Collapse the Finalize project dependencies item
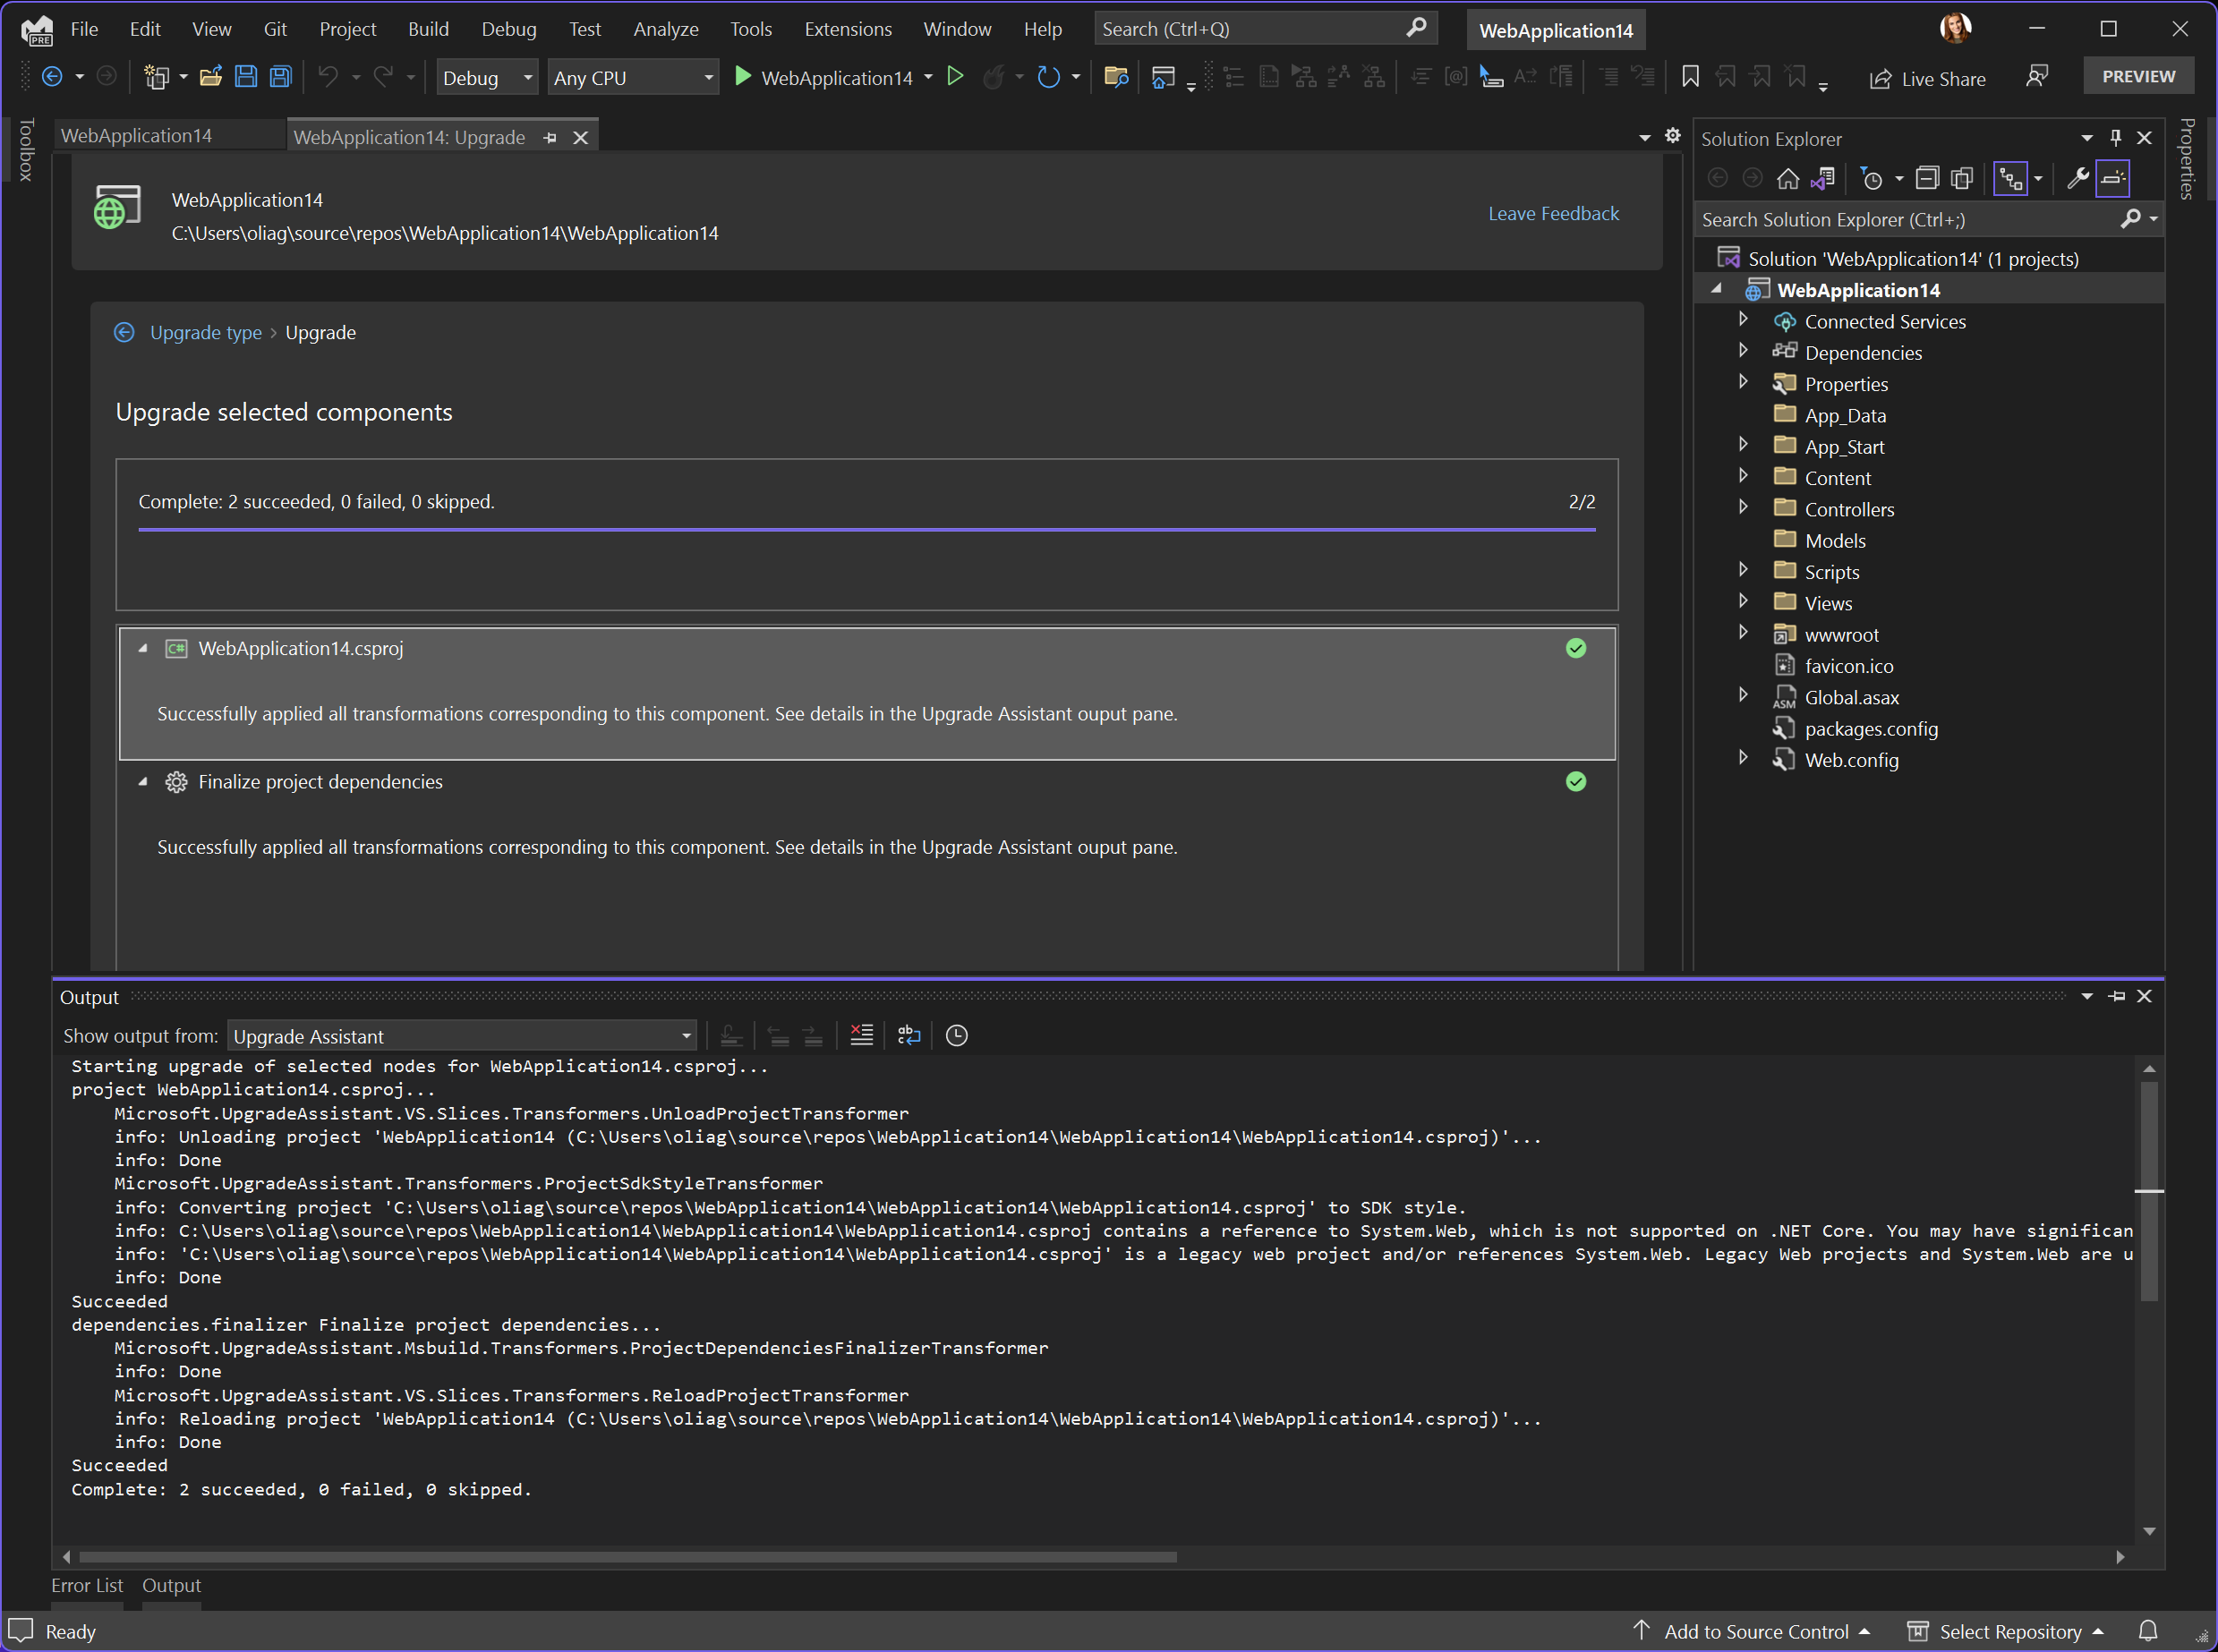2218x1652 pixels. point(143,781)
